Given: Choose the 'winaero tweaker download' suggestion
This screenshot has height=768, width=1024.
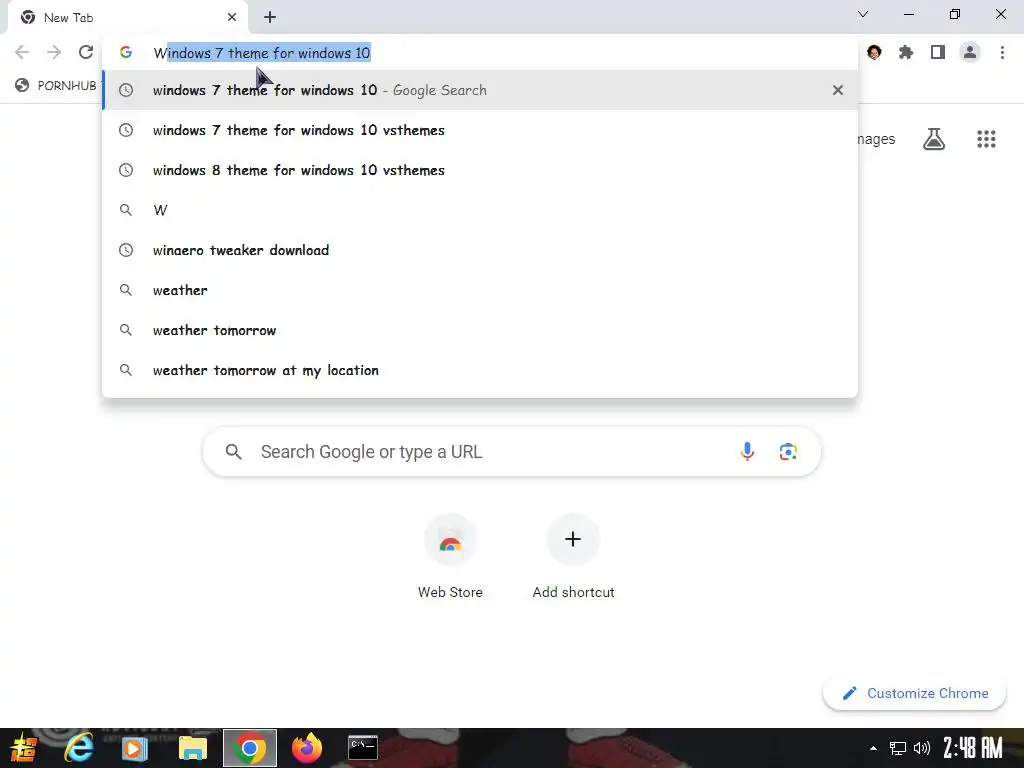Looking at the screenshot, I should pyautogui.click(x=480, y=250).
